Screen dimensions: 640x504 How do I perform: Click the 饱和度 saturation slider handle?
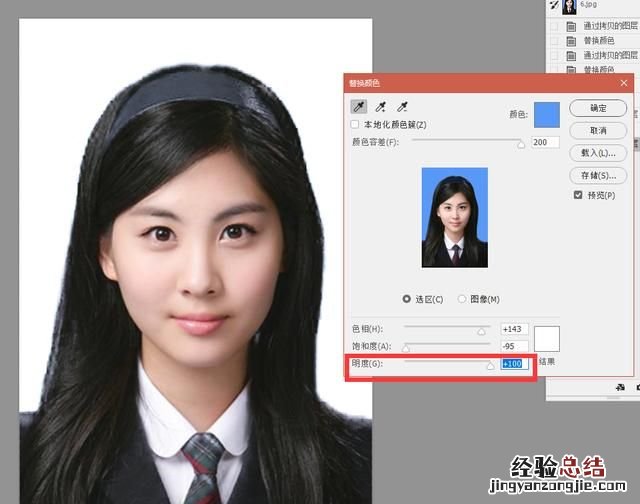click(x=406, y=349)
